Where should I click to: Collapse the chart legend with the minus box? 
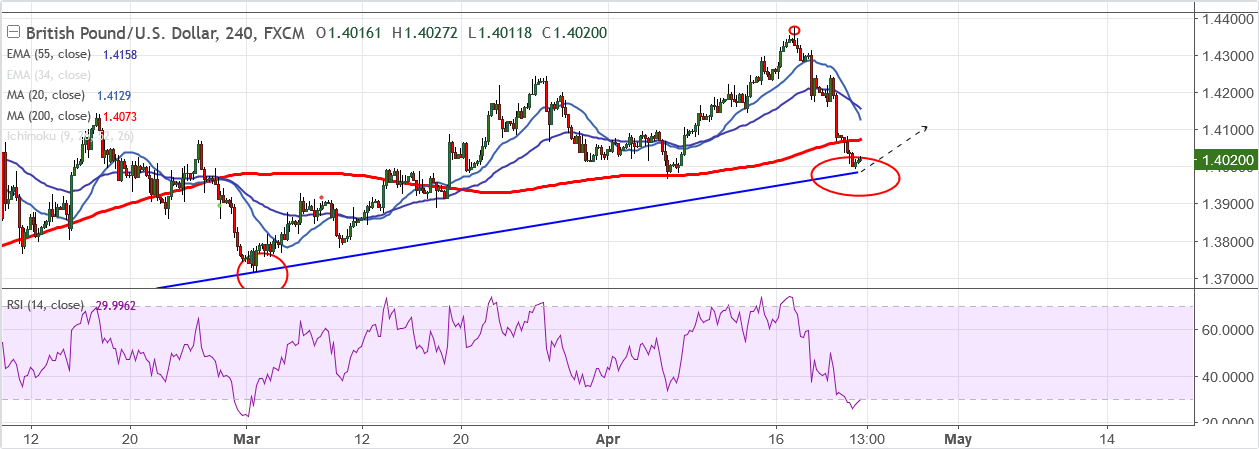[13, 33]
